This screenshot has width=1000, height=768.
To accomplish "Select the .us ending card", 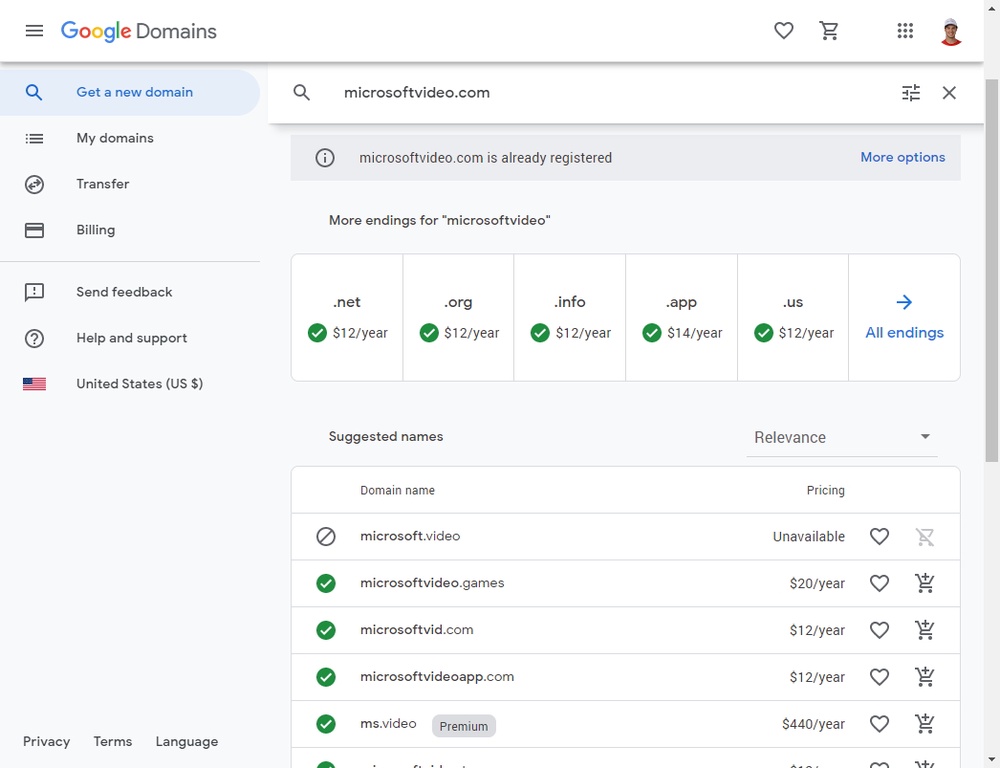I will pos(793,318).
